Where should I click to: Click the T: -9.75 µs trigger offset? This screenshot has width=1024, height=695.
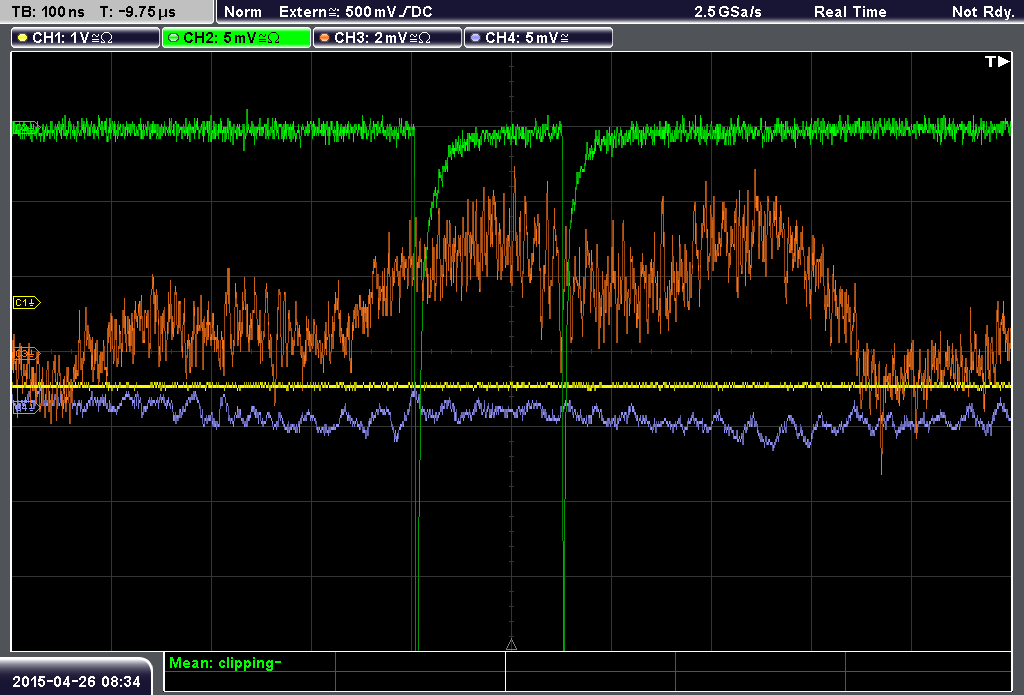pyautogui.click(x=138, y=12)
